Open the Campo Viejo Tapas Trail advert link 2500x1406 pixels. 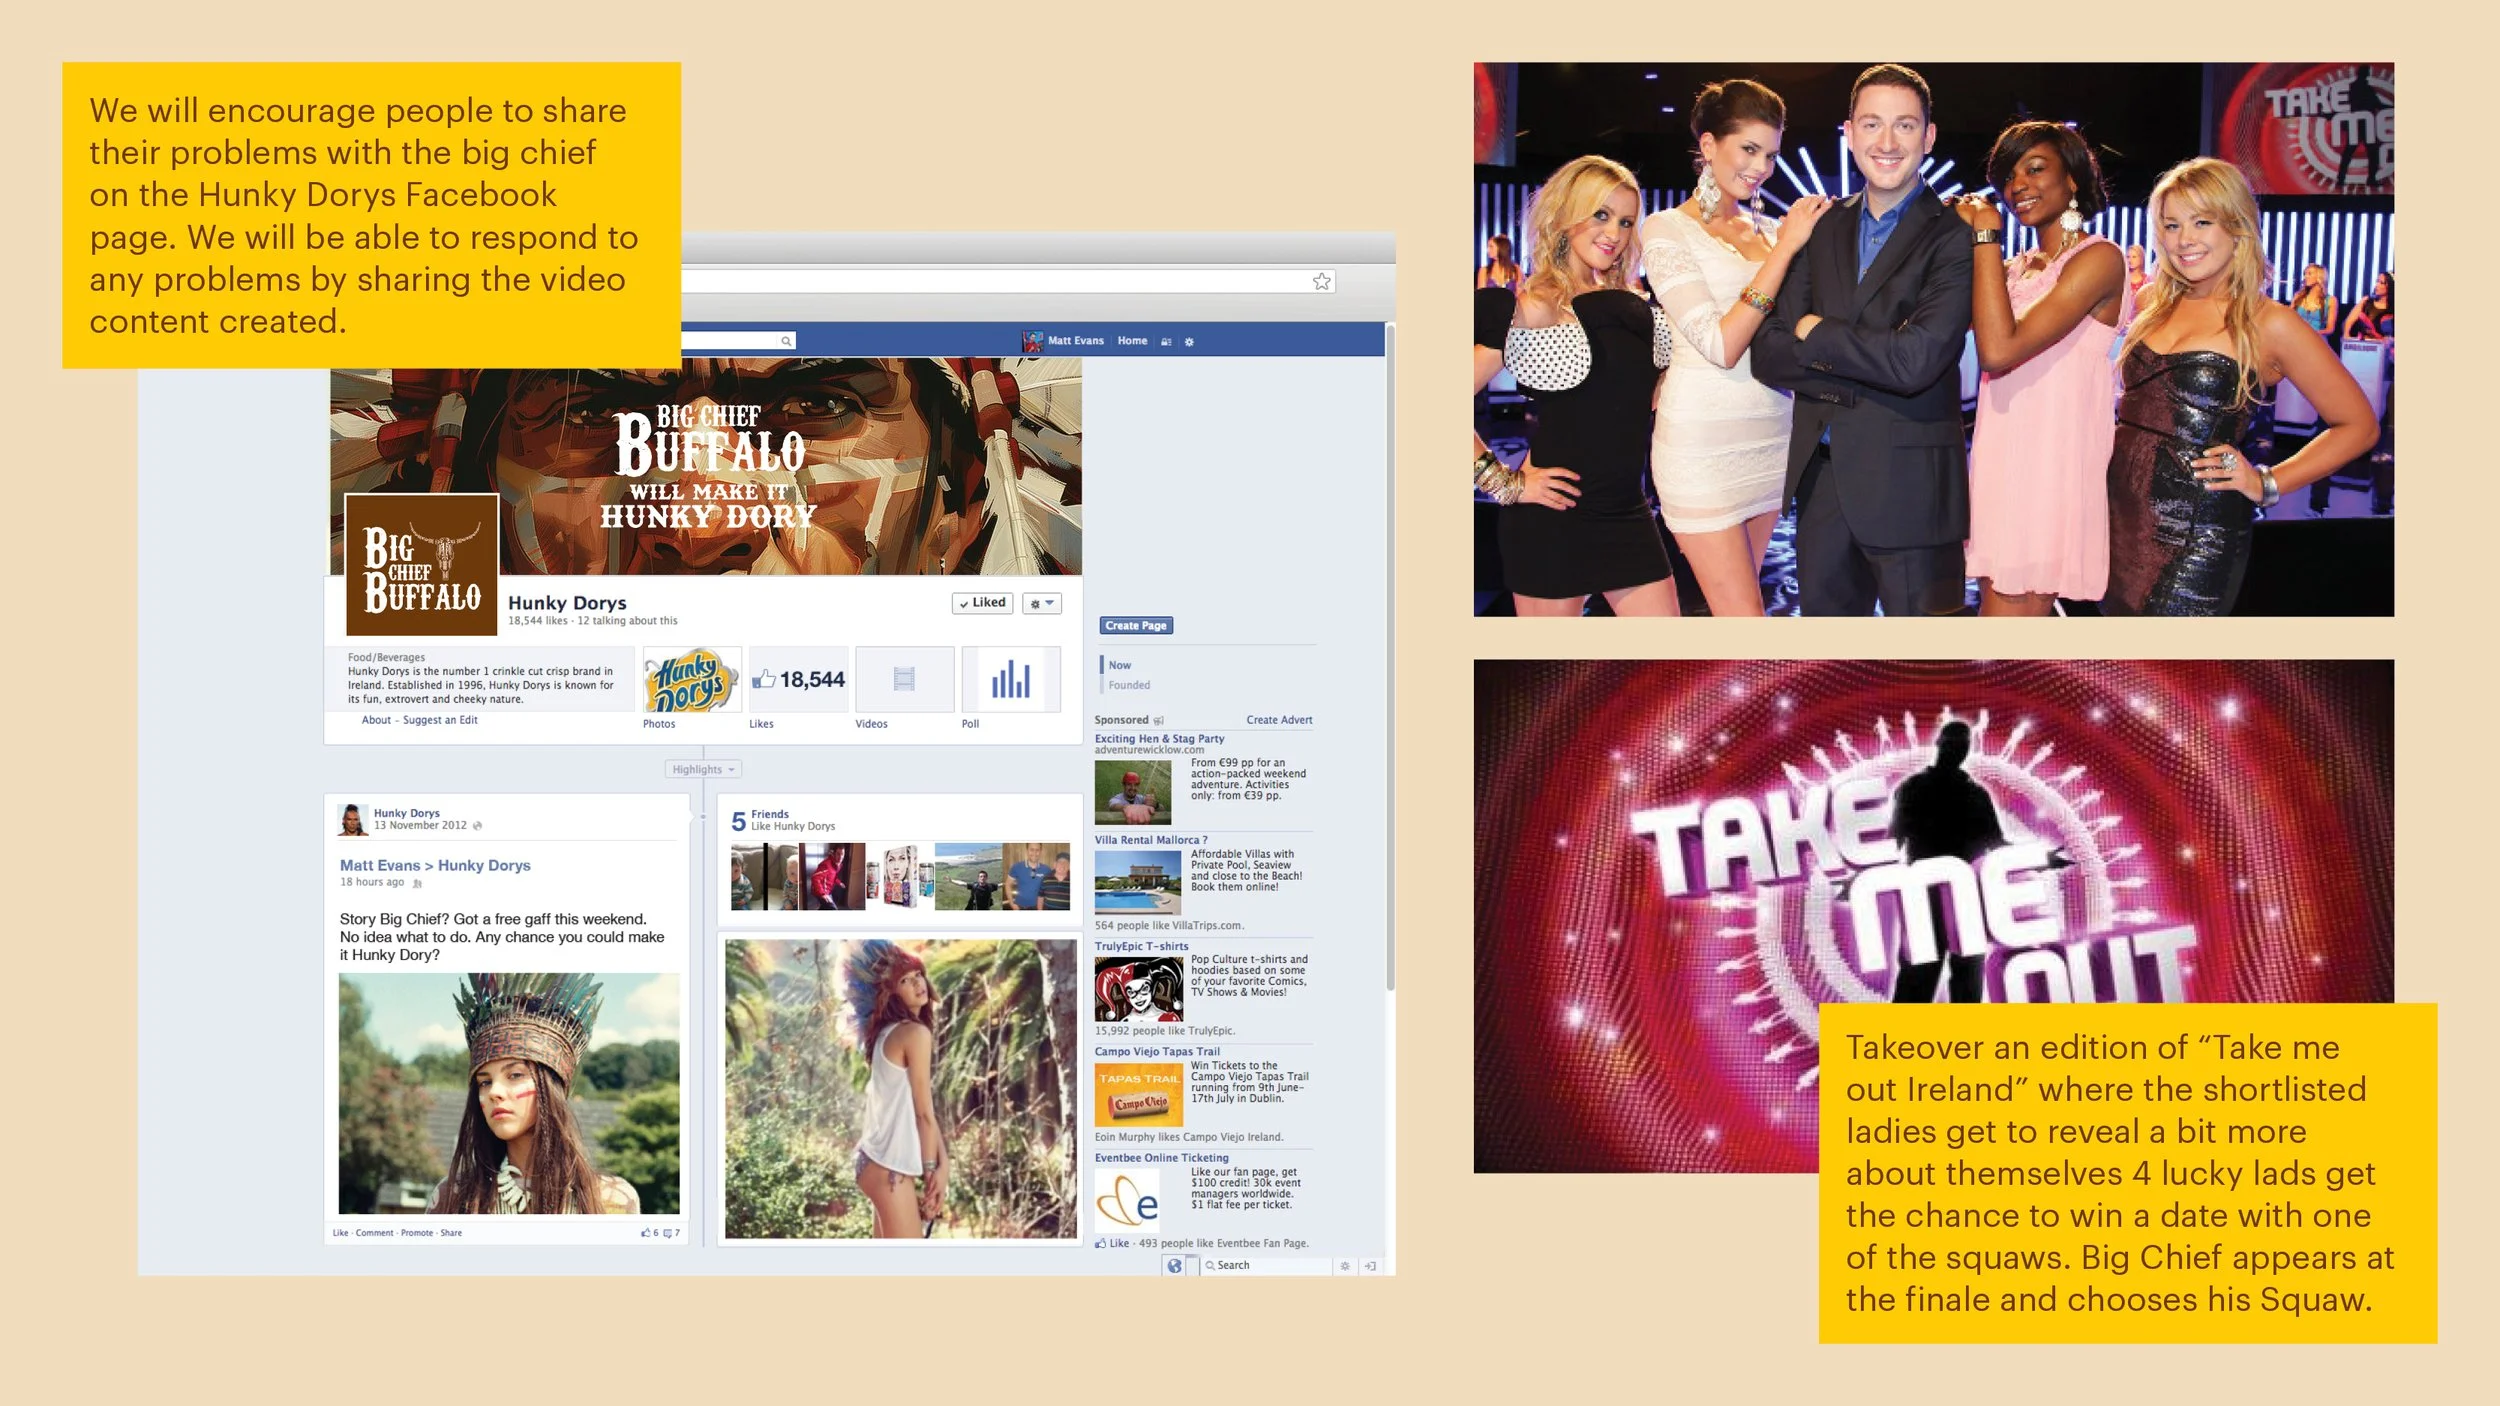coord(1157,1051)
